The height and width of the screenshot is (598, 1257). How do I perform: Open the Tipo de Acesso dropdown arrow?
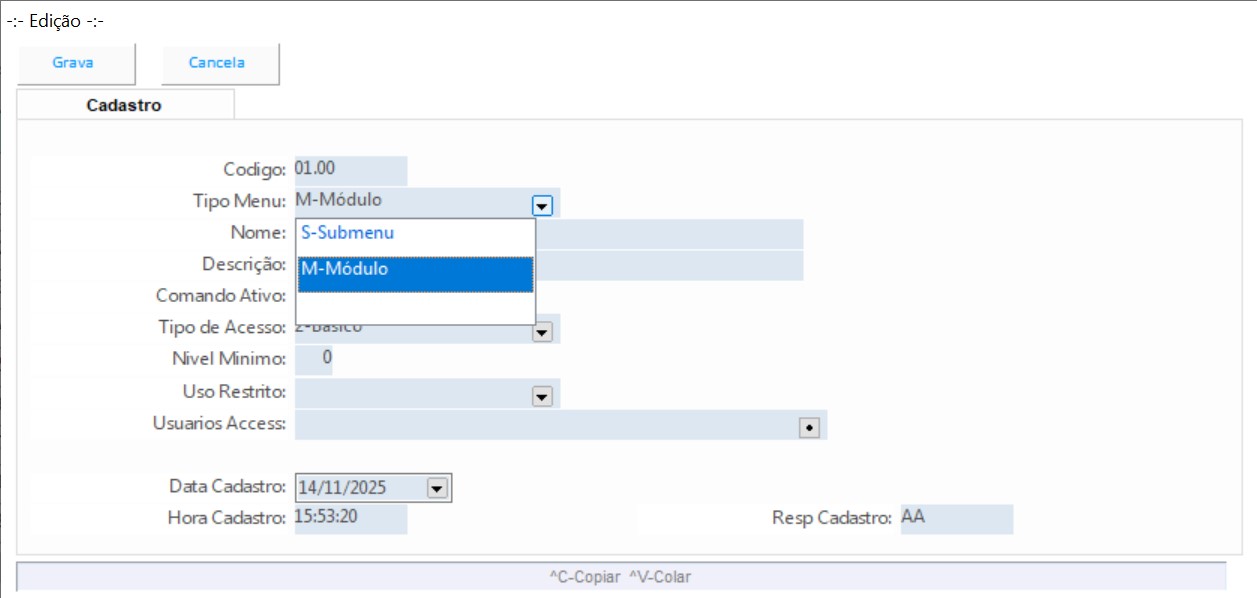point(542,332)
